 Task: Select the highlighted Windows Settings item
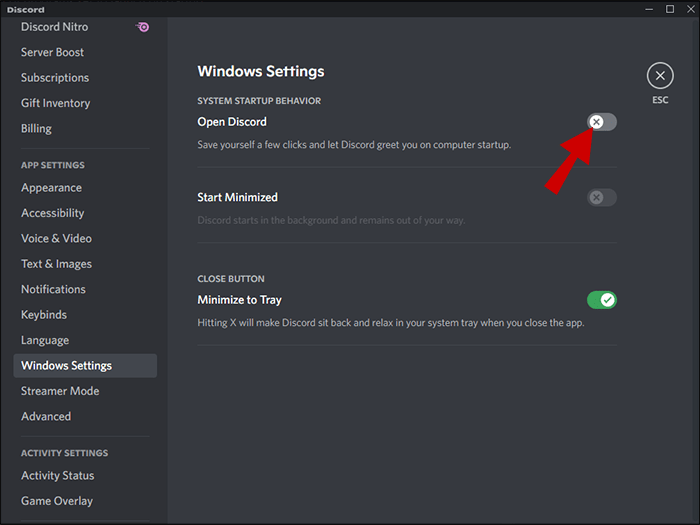(x=85, y=366)
